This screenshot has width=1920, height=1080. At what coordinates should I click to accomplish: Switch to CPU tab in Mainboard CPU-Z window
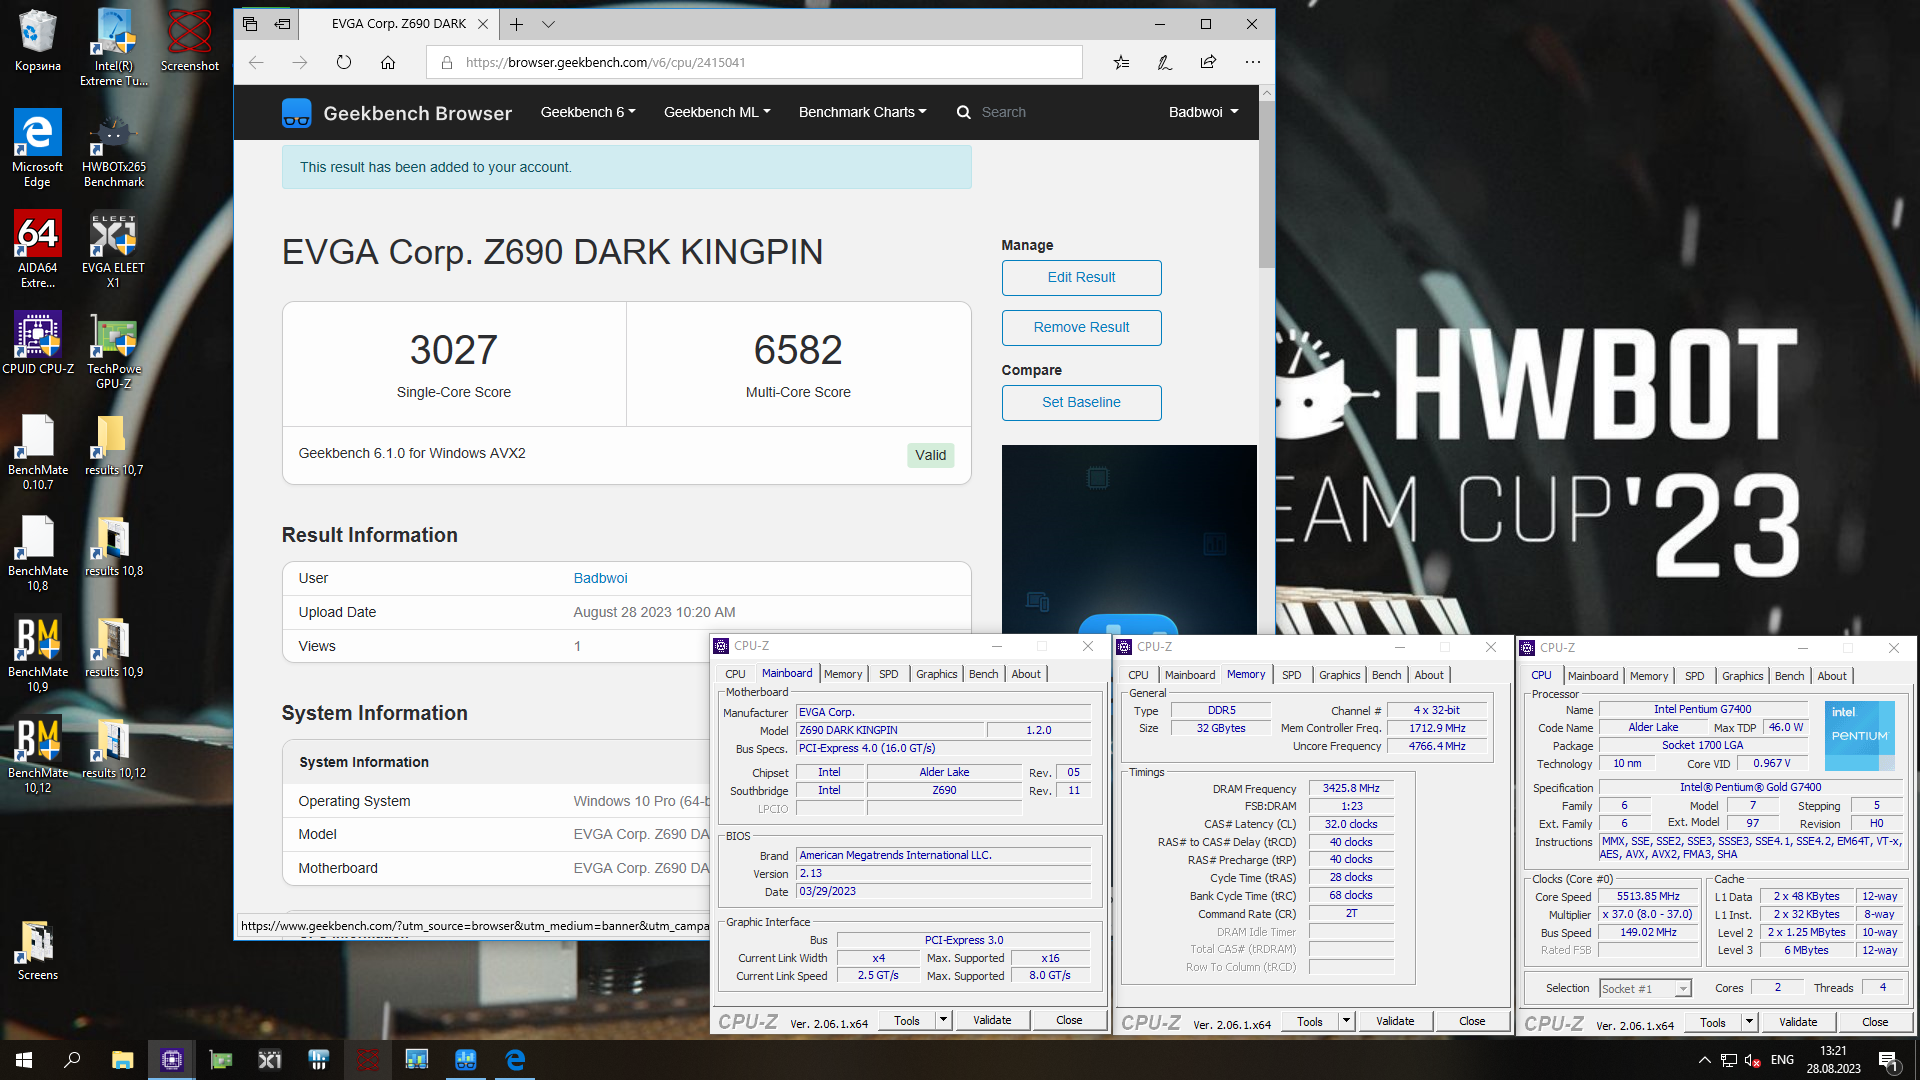click(x=735, y=674)
